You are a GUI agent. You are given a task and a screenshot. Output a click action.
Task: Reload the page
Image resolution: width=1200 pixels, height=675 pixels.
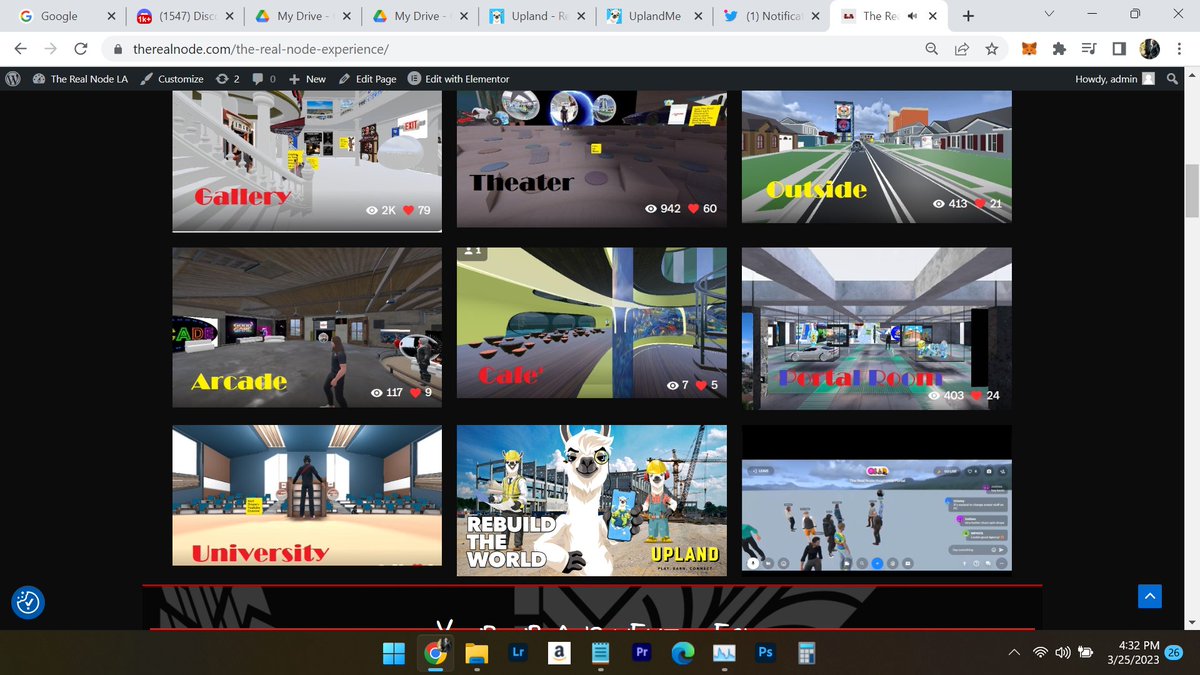coord(81,48)
